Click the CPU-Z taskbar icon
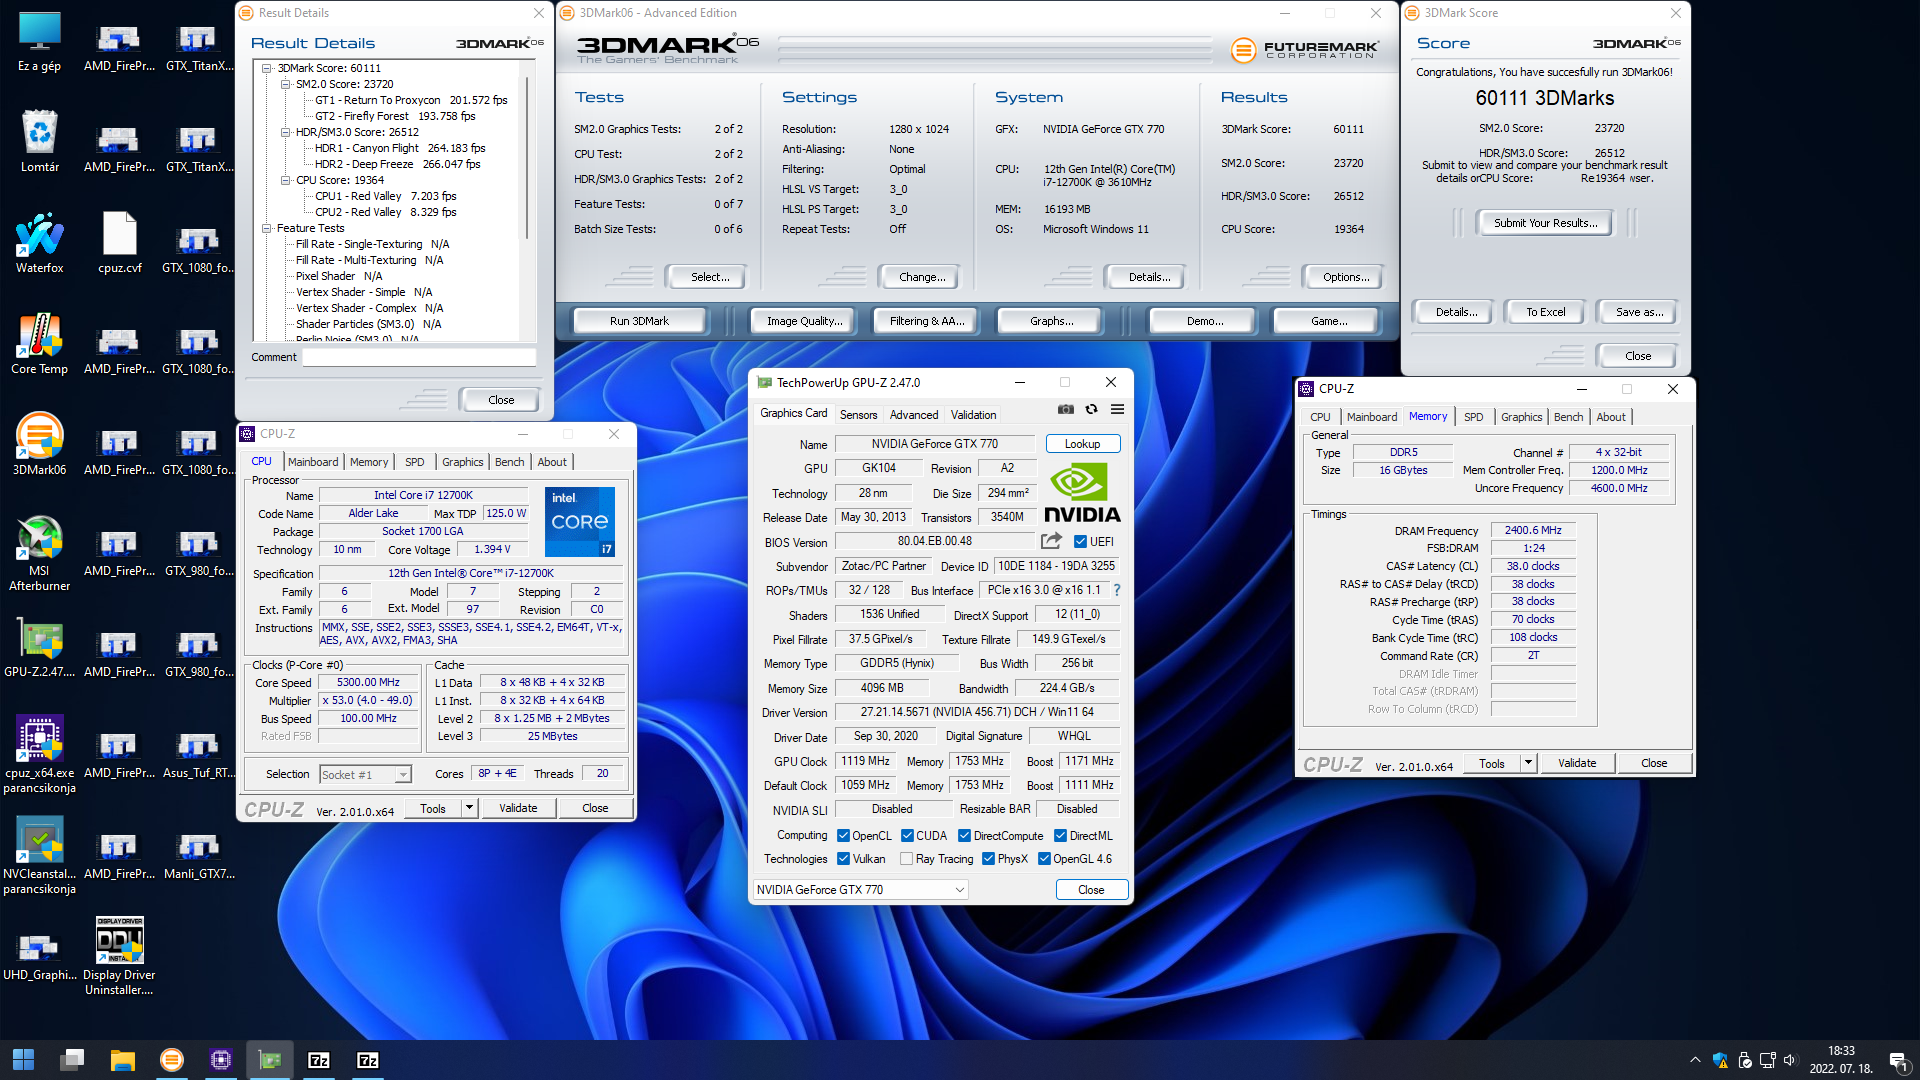The width and height of the screenshot is (1920, 1080). tap(221, 1060)
